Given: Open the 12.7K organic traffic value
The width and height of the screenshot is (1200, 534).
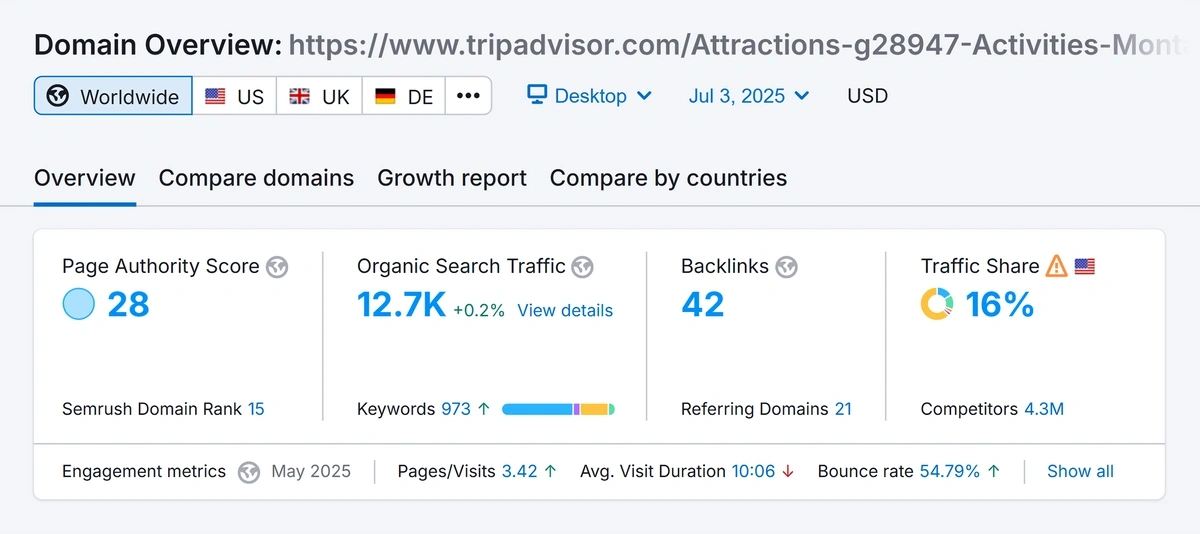Looking at the screenshot, I should (401, 304).
